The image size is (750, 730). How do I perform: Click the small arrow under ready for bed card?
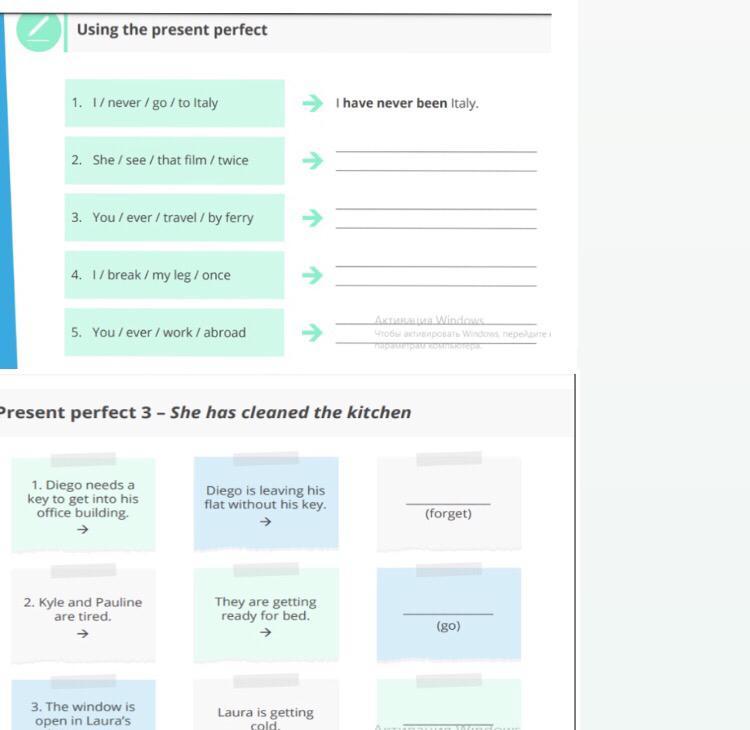click(x=265, y=632)
